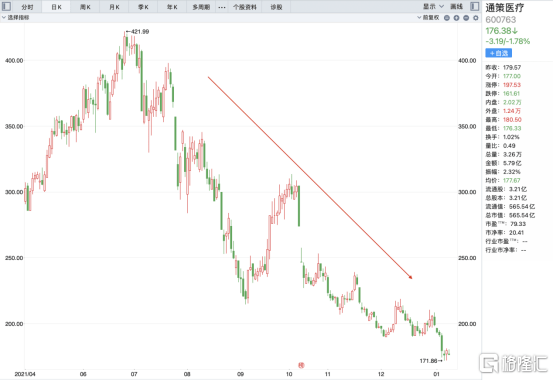The height and width of the screenshot is (380, 554).
Task: Switch to the 分时 tab
Action: pos(27,7)
